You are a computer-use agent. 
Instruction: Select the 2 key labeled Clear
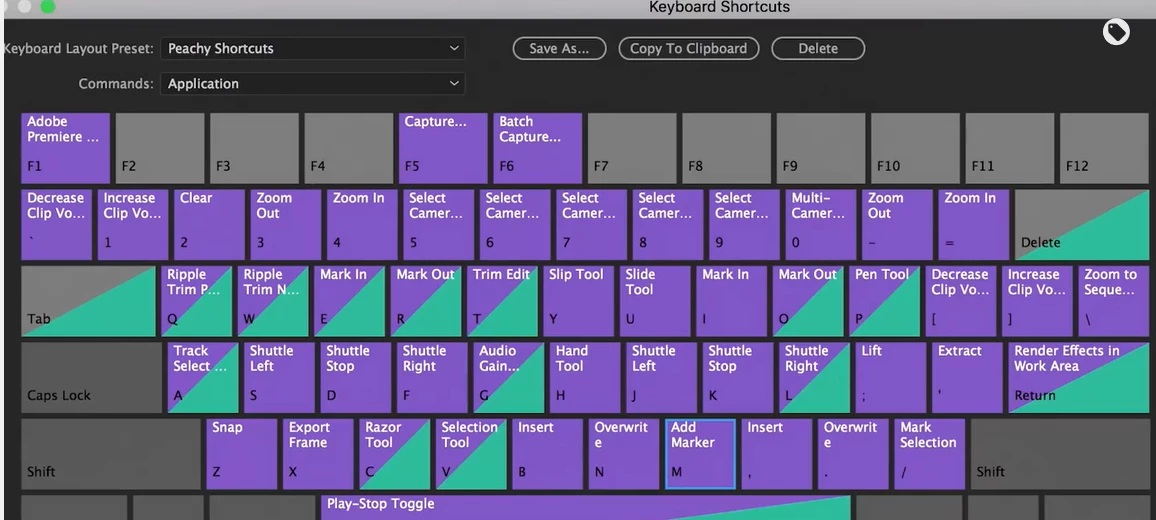(x=209, y=225)
